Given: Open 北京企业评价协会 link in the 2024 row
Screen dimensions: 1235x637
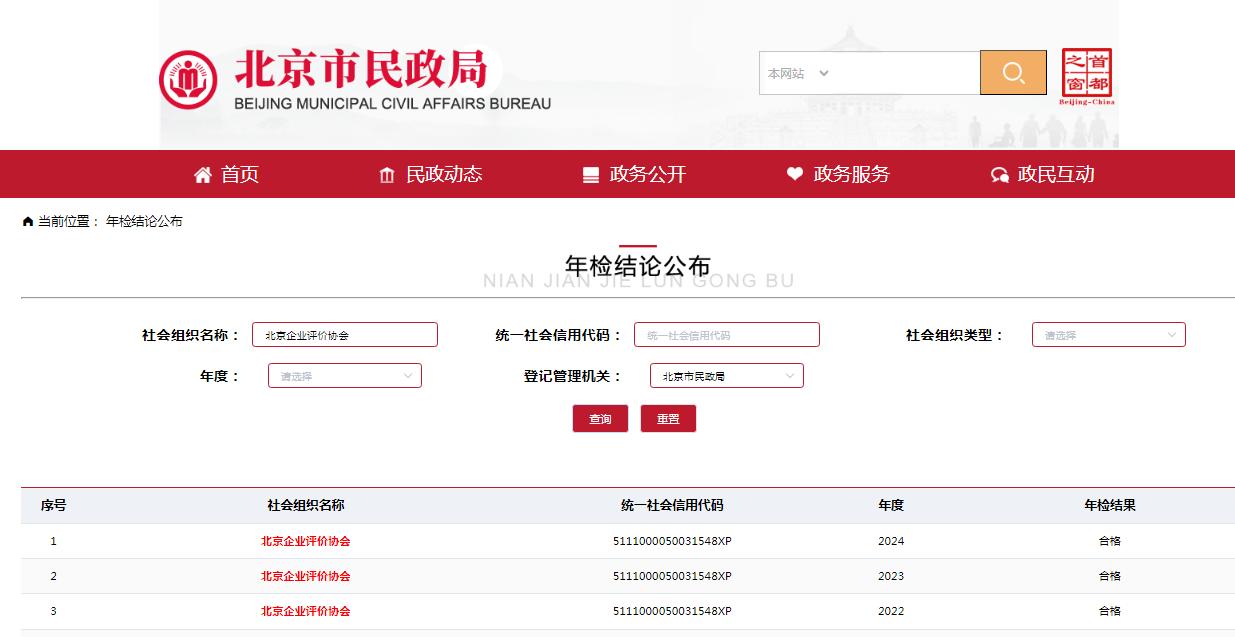Looking at the screenshot, I should pyautogui.click(x=306, y=541).
